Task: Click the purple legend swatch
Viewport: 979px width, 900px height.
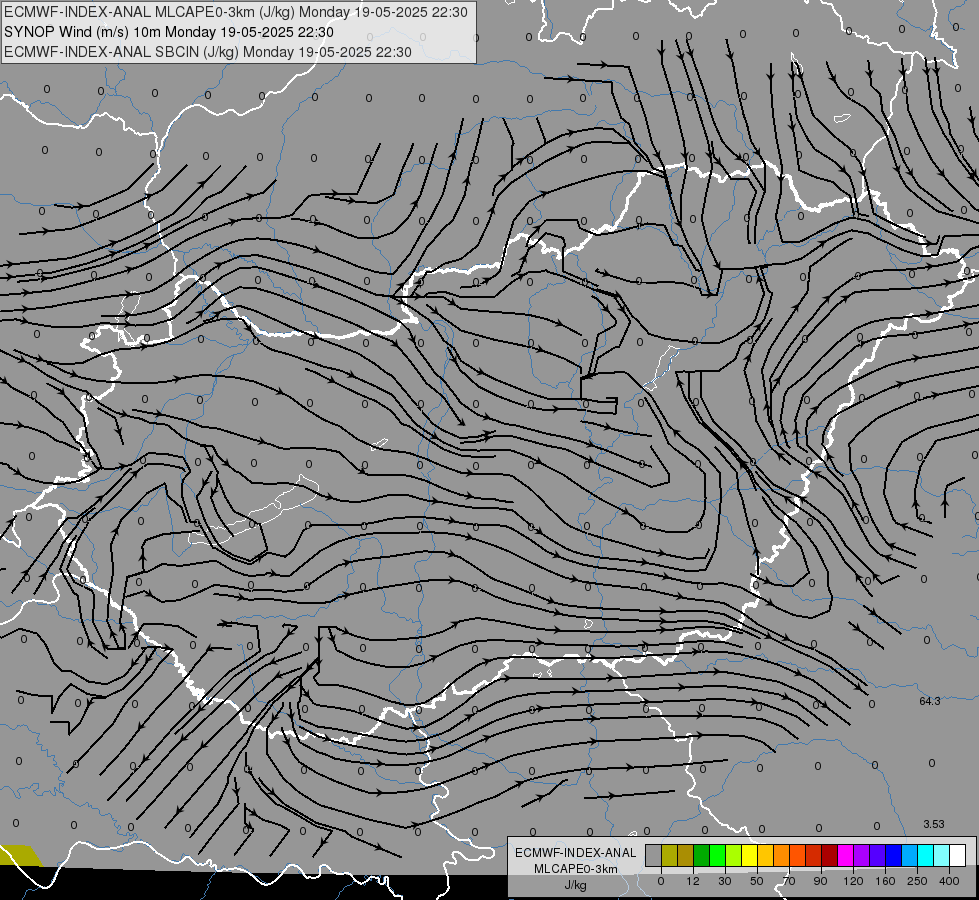Action: tap(862, 855)
